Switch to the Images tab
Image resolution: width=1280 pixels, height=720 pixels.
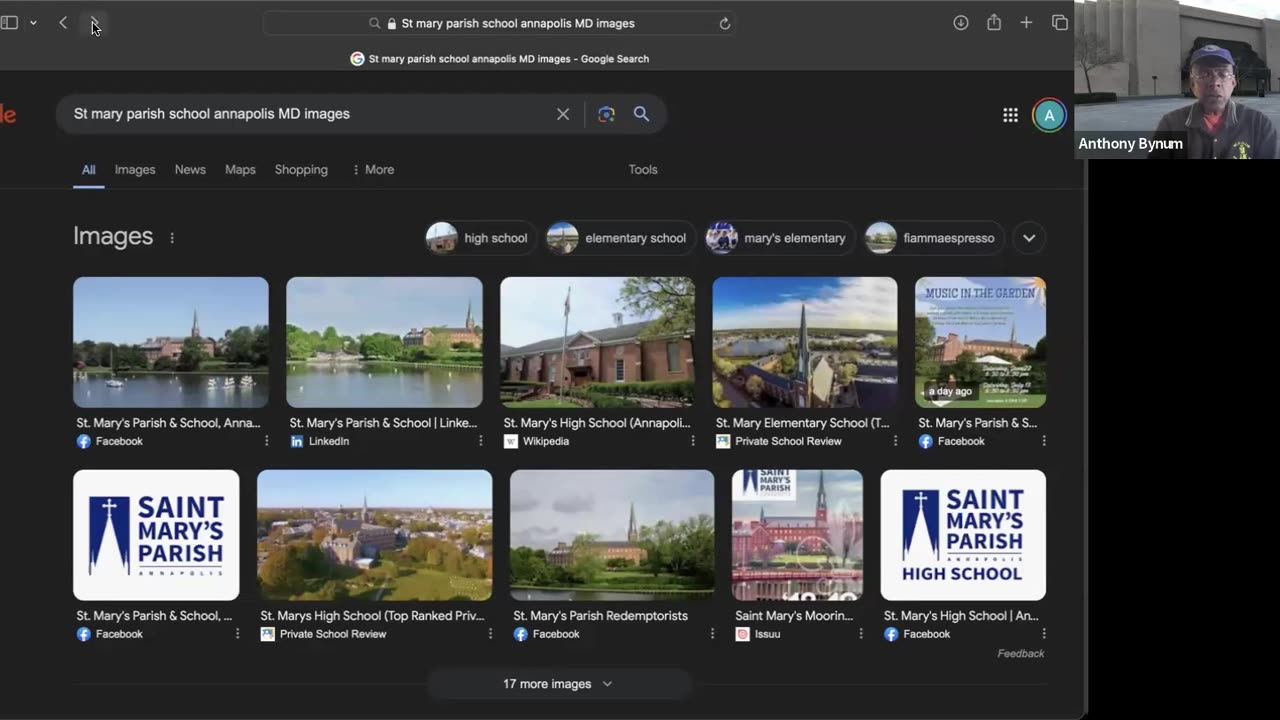click(135, 170)
